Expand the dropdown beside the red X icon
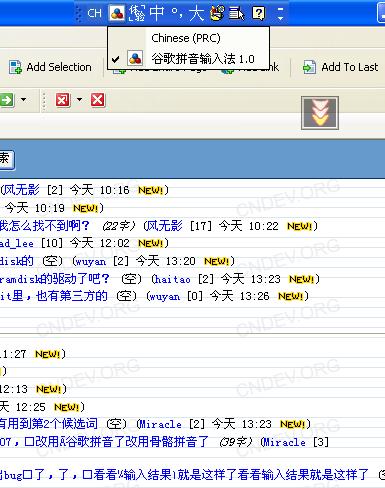This screenshot has width=385, height=488. tap(79, 99)
